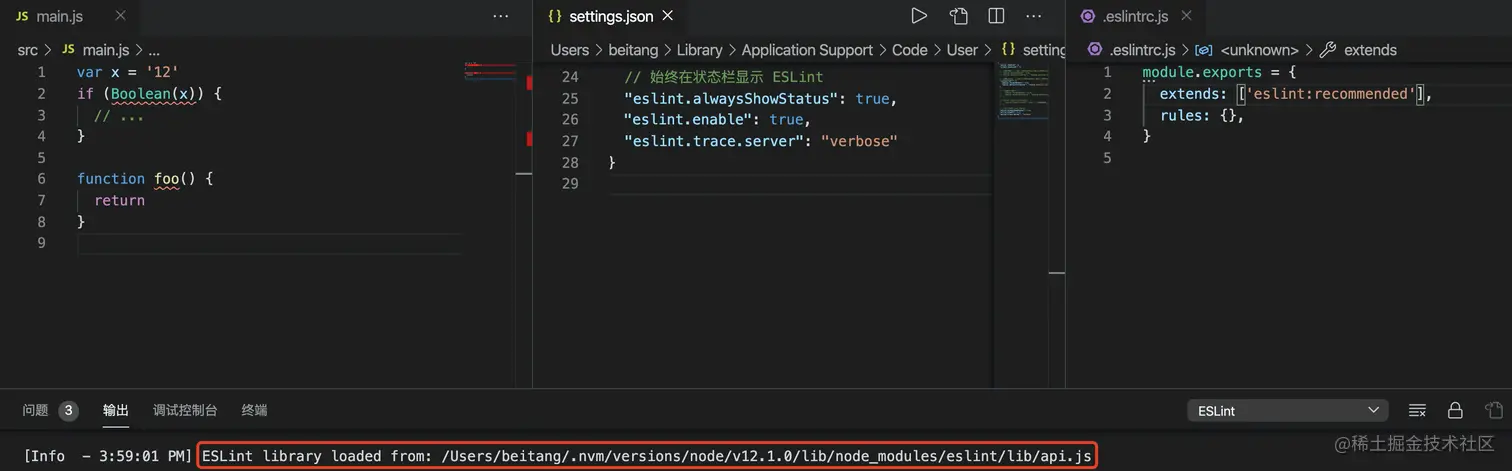Click the src breadcrumb in main.js
The image size is (1512, 471).
point(28,49)
